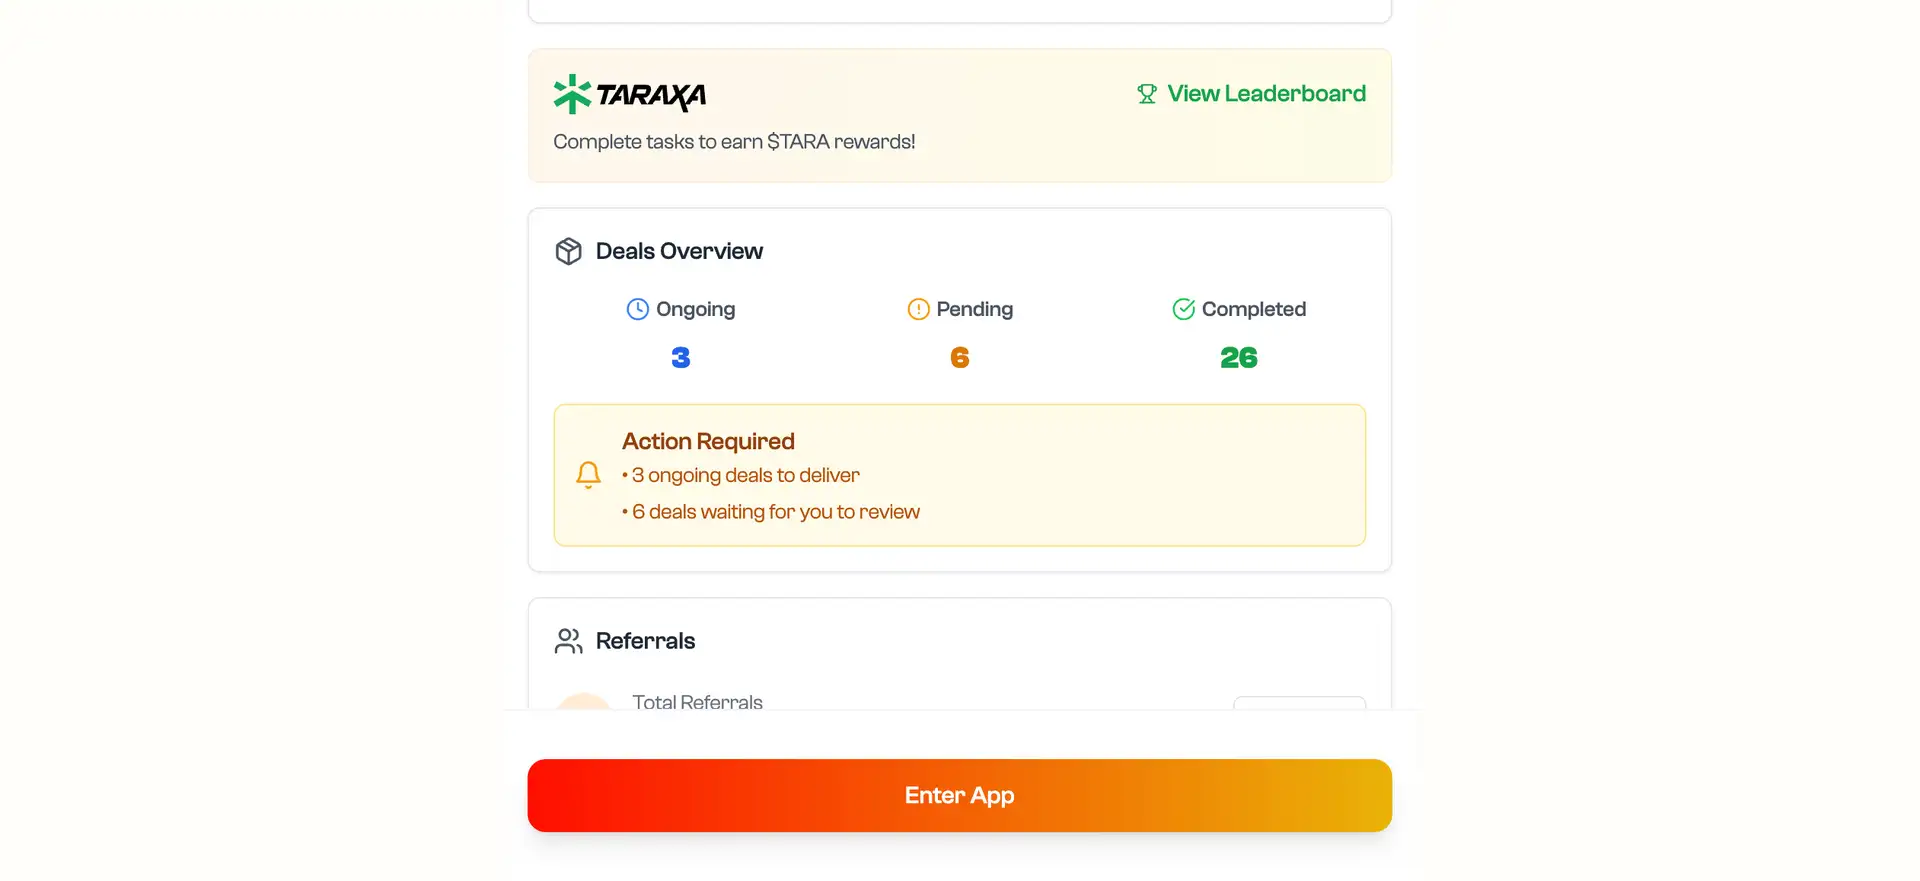This screenshot has height=881, width=1920.
Task: Click '6 deals waiting for you to review'
Action: 775,512
